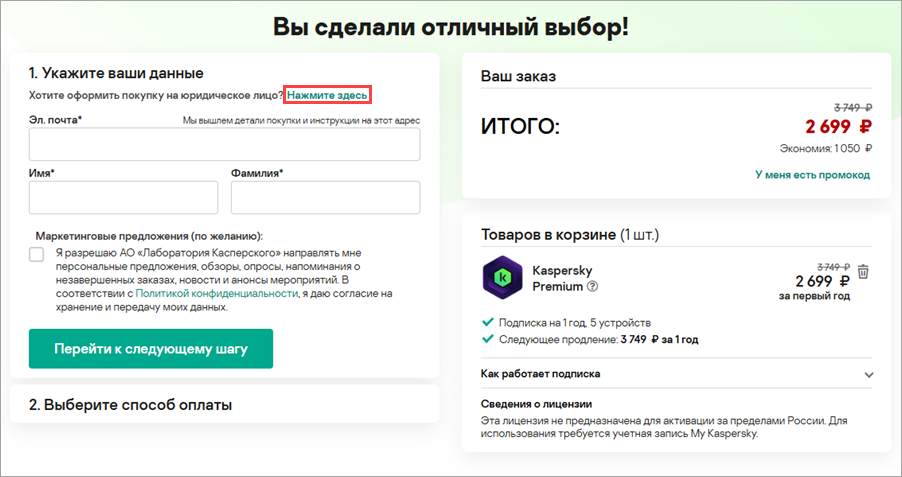
Task: Focus the 'Эл. почта' email input field
Action: click(224, 144)
